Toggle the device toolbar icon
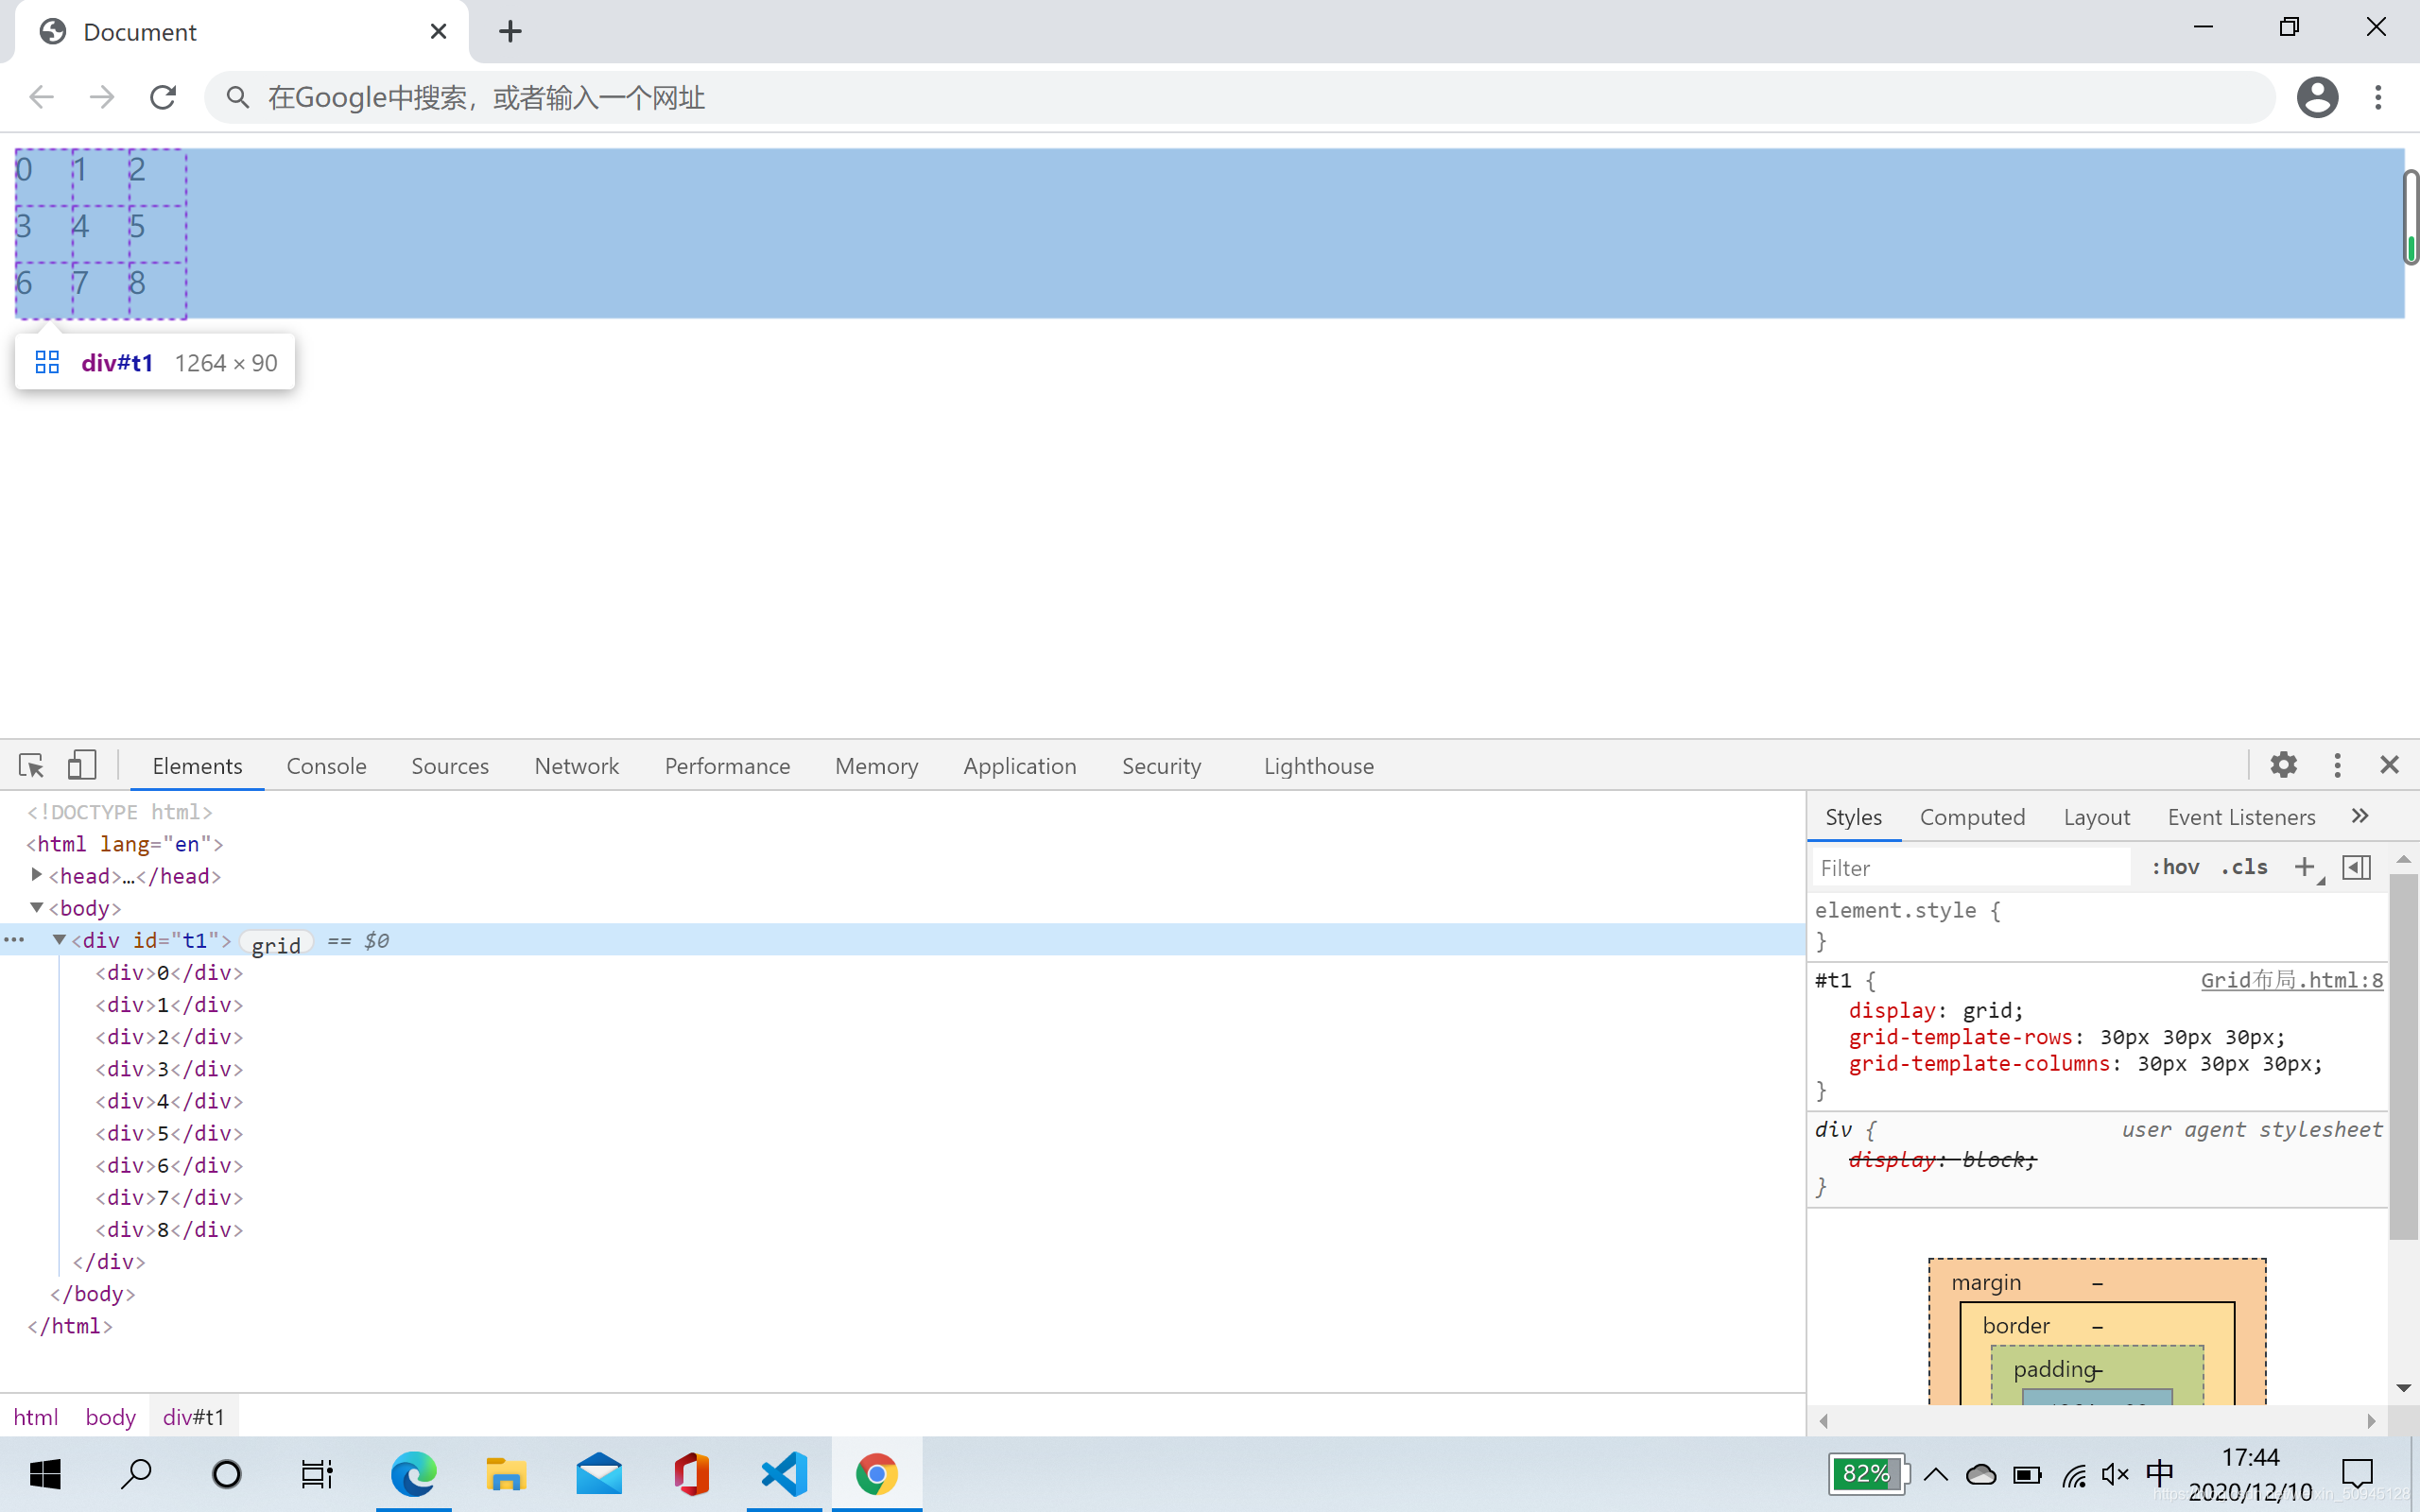The height and width of the screenshot is (1512, 2420). coord(82,766)
